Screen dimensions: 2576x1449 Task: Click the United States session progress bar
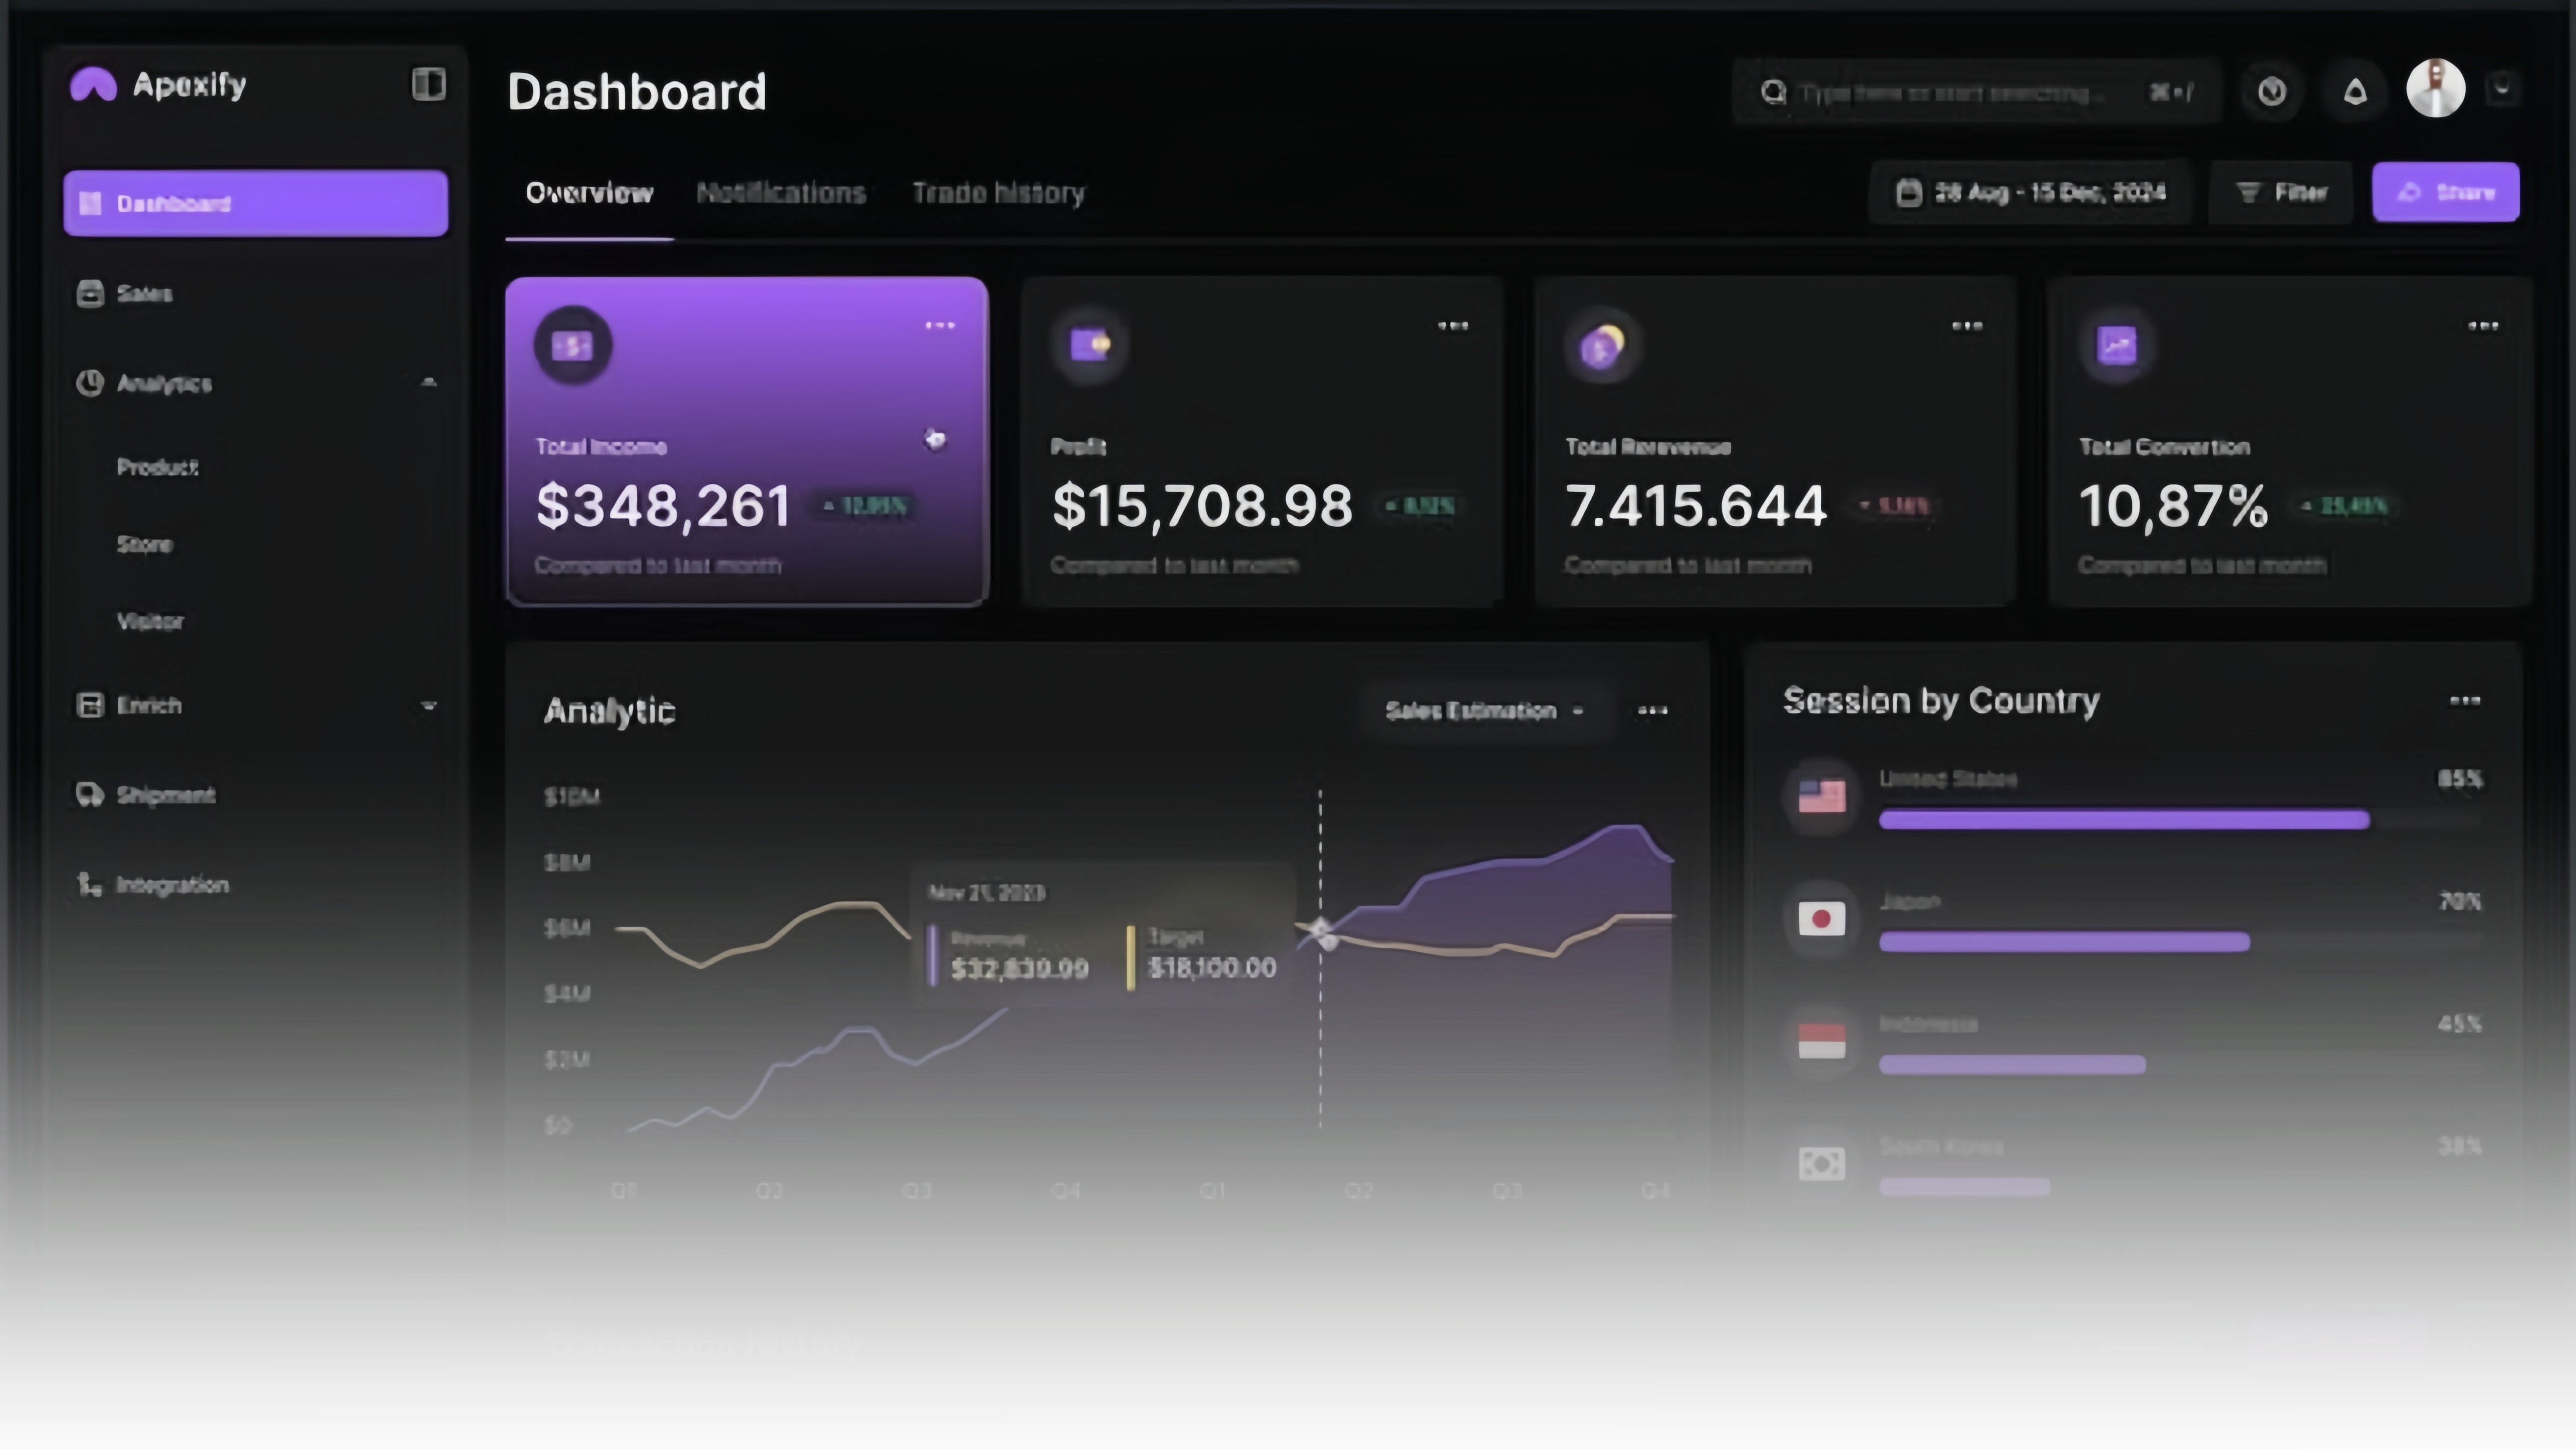coord(2123,821)
